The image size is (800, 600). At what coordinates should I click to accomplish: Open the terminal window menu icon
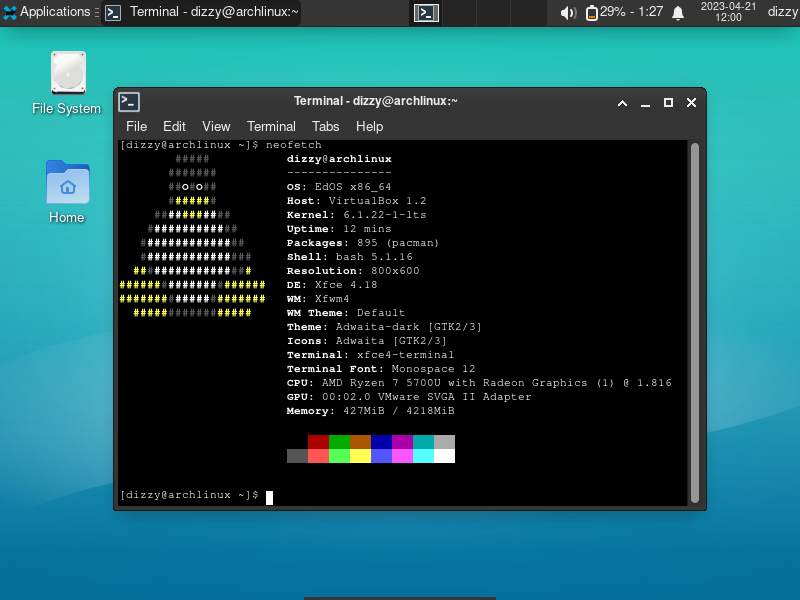pyautogui.click(x=129, y=102)
